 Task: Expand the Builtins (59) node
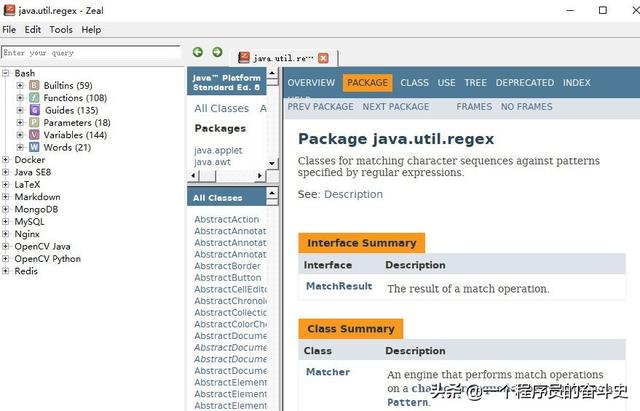pyautogui.click(x=20, y=86)
